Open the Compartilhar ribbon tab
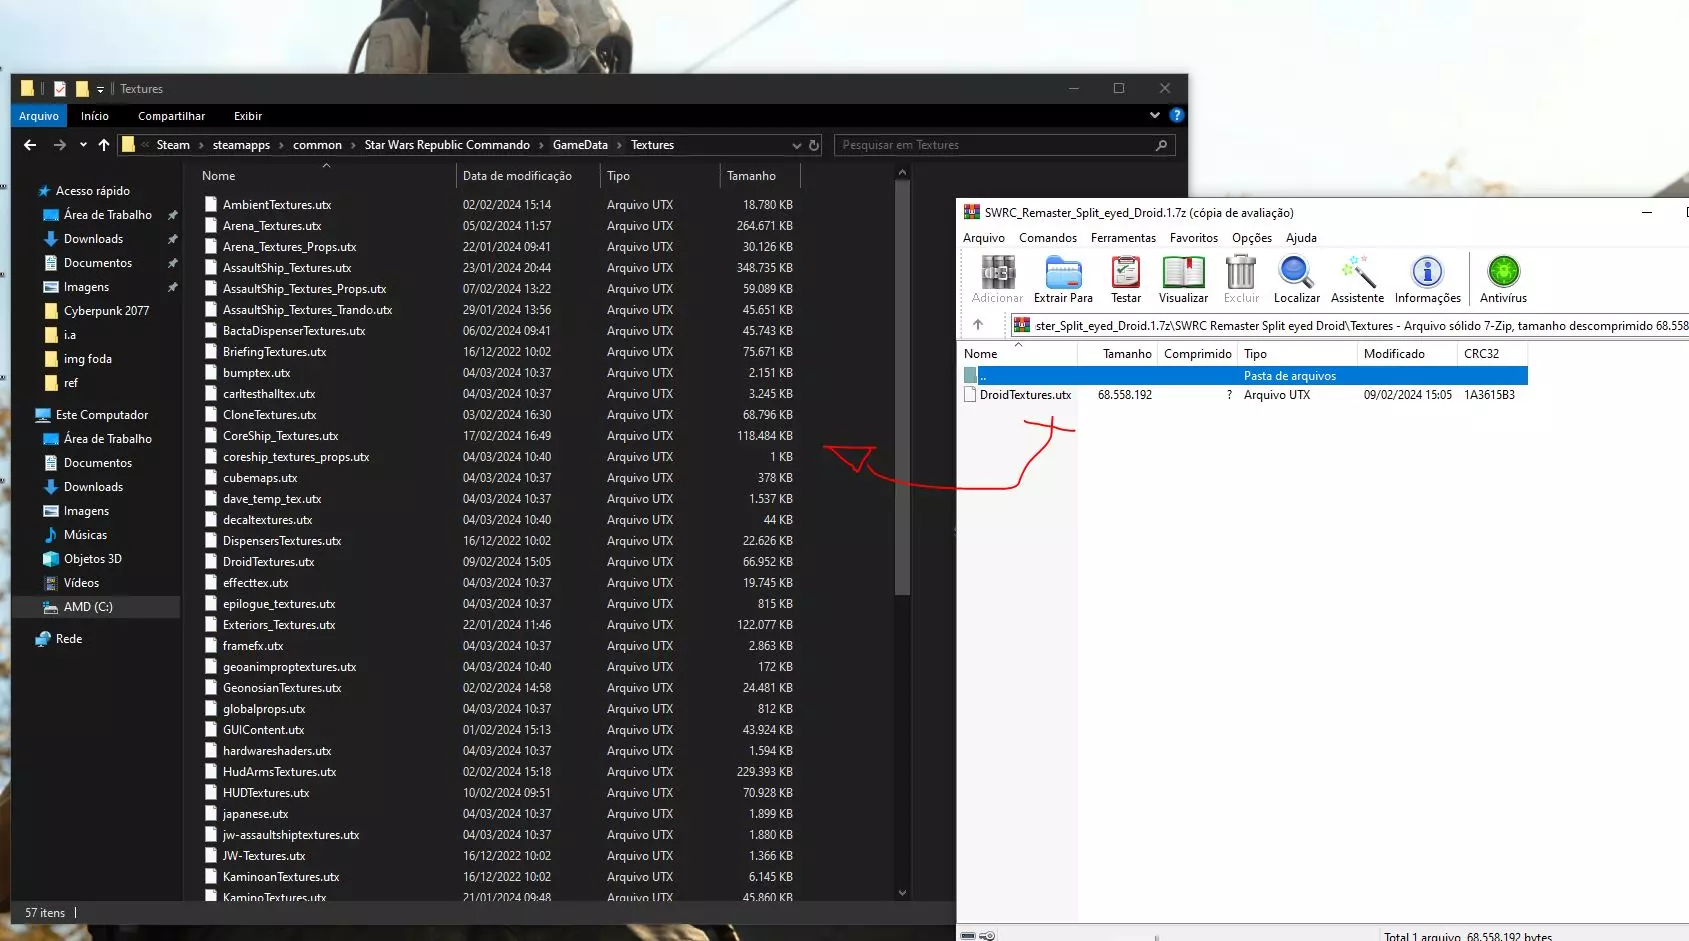Image resolution: width=1689 pixels, height=941 pixels. tap(171, 116)
